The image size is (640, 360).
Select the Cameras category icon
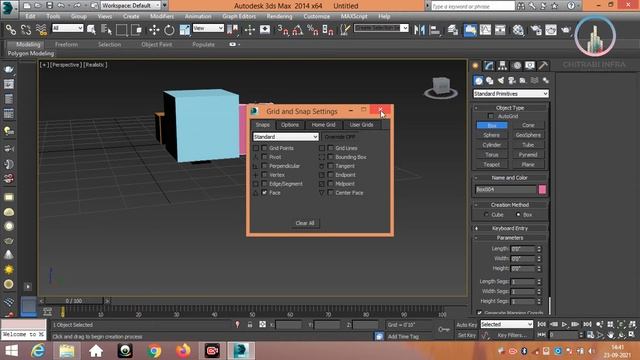click(x=511, y=80)
